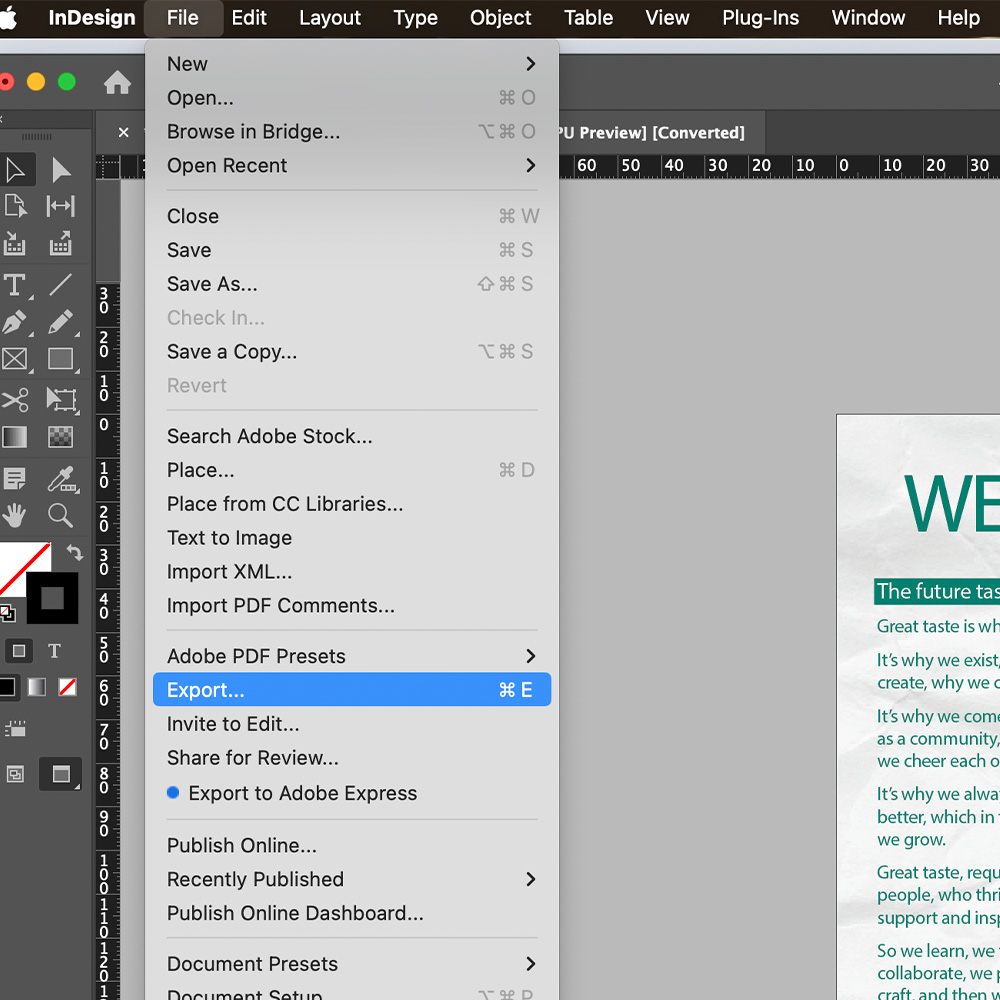Screen dimensions: 1000x1000
Task: Choose Publish Online menu item
Action: [x=352, y=846]
